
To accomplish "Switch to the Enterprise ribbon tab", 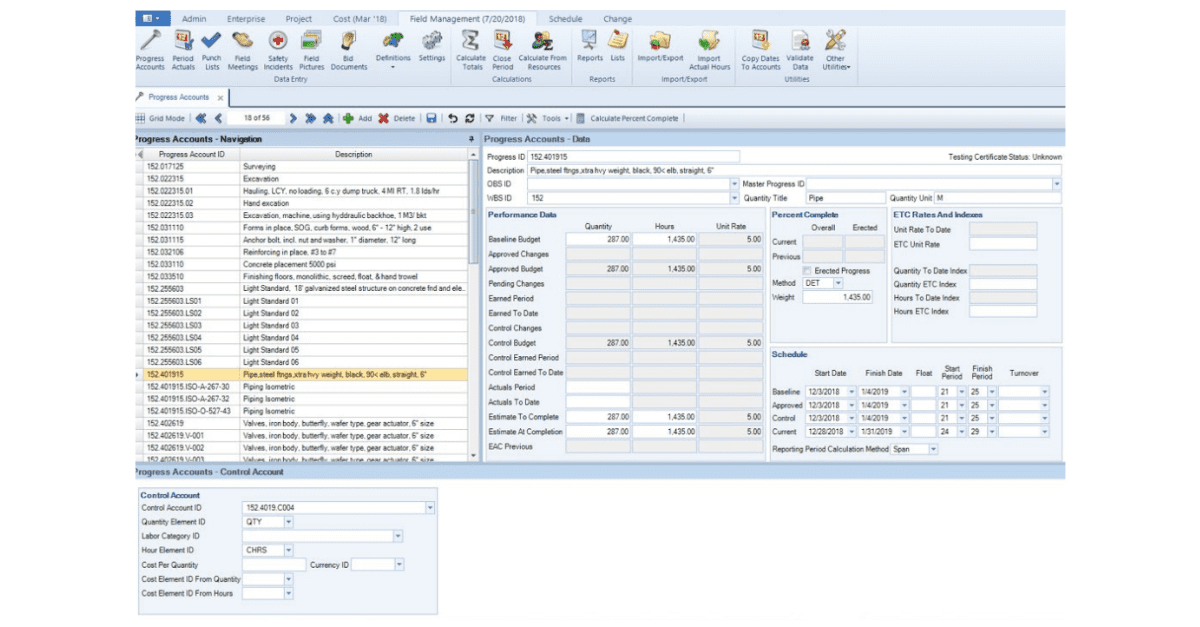I will tap(246, 18).
